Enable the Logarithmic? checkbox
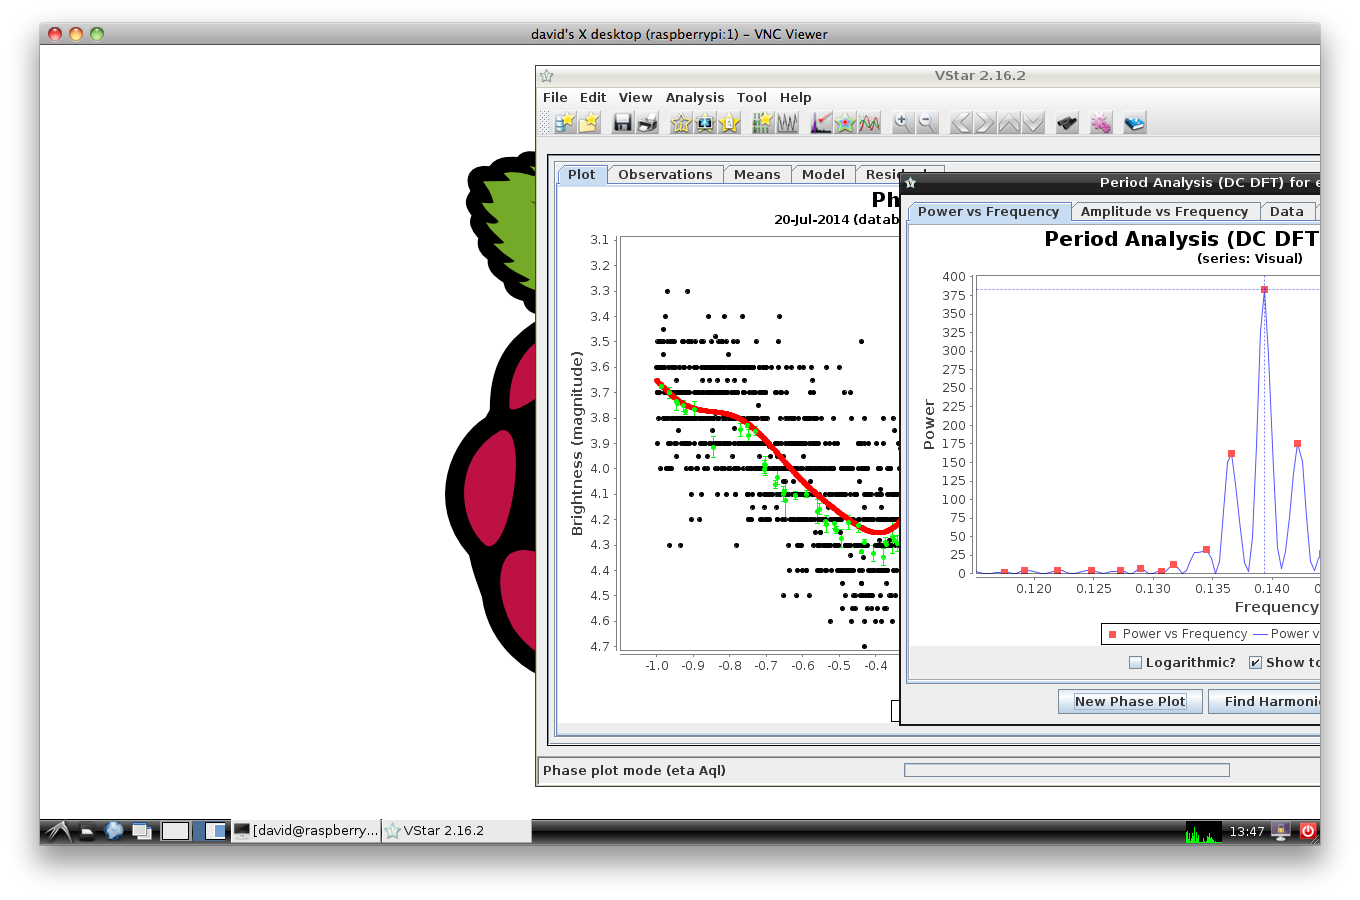1360x900 pixels. tap(1135, 663)
